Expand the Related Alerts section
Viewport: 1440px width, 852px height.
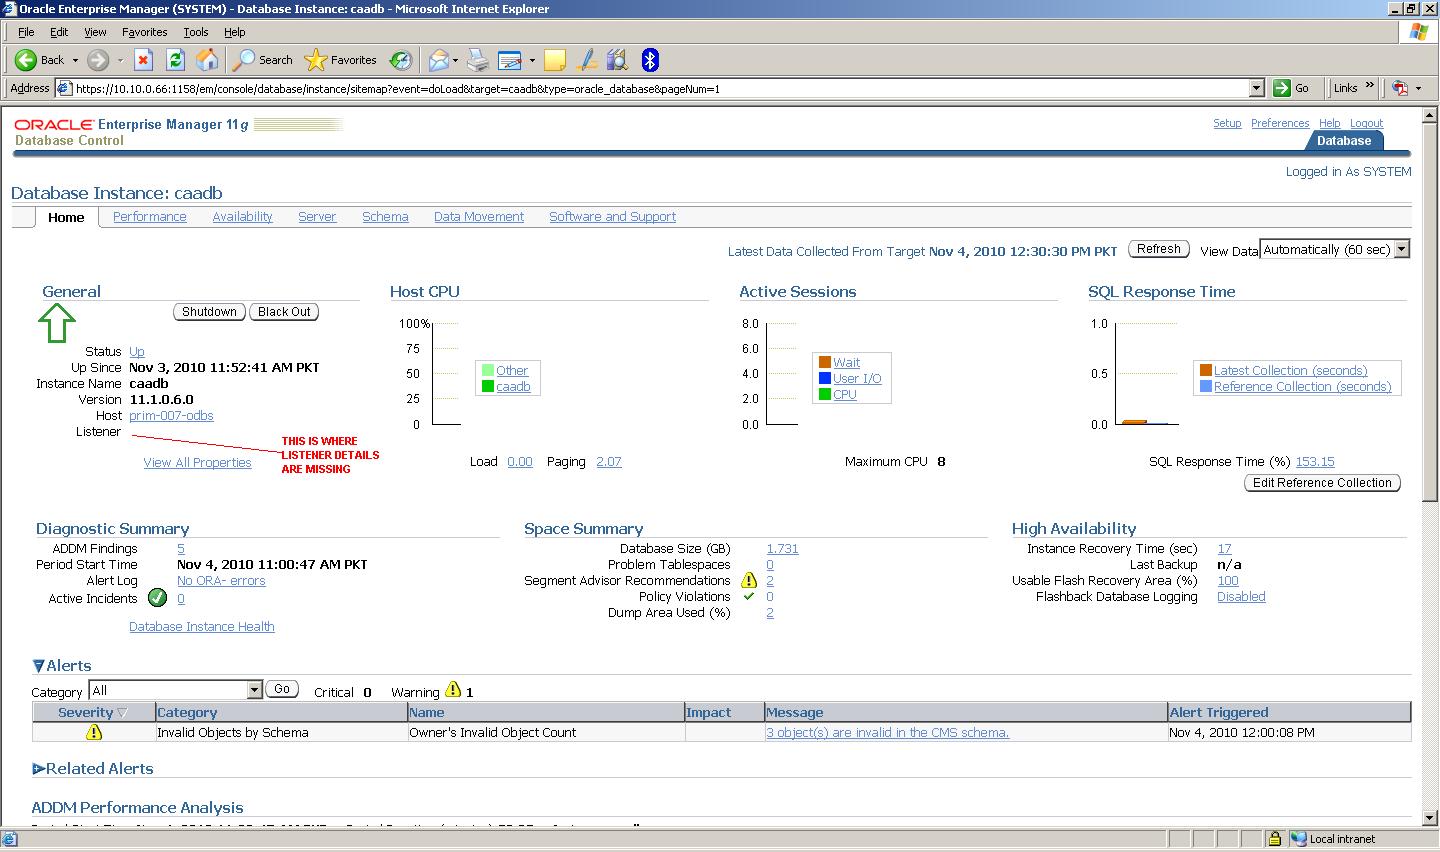[38, 769]
